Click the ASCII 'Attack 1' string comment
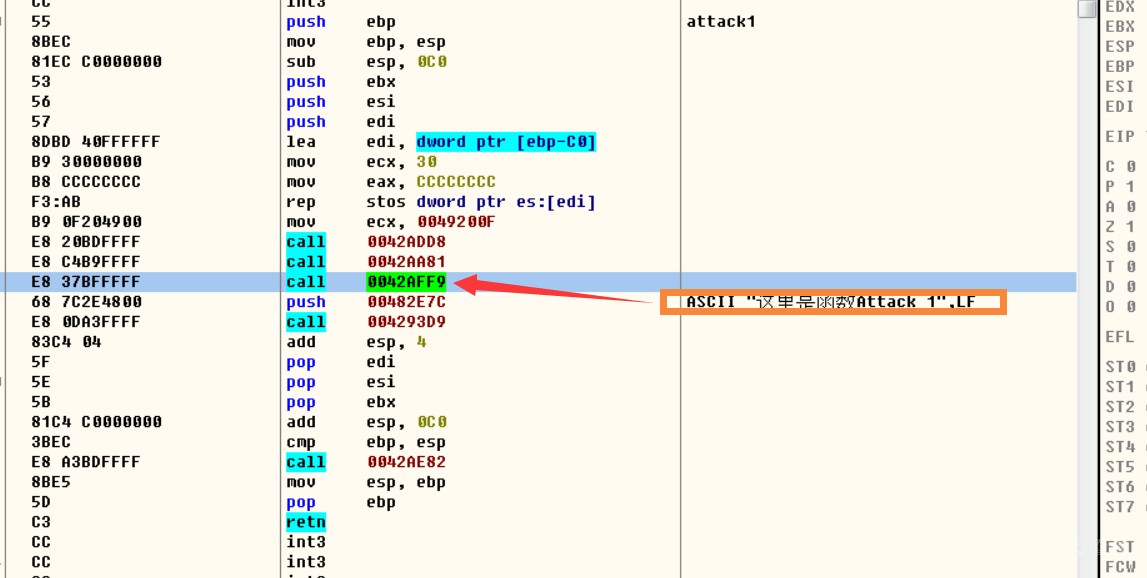1147x578 pixels. pyautogui.click(x=833, y=302)
